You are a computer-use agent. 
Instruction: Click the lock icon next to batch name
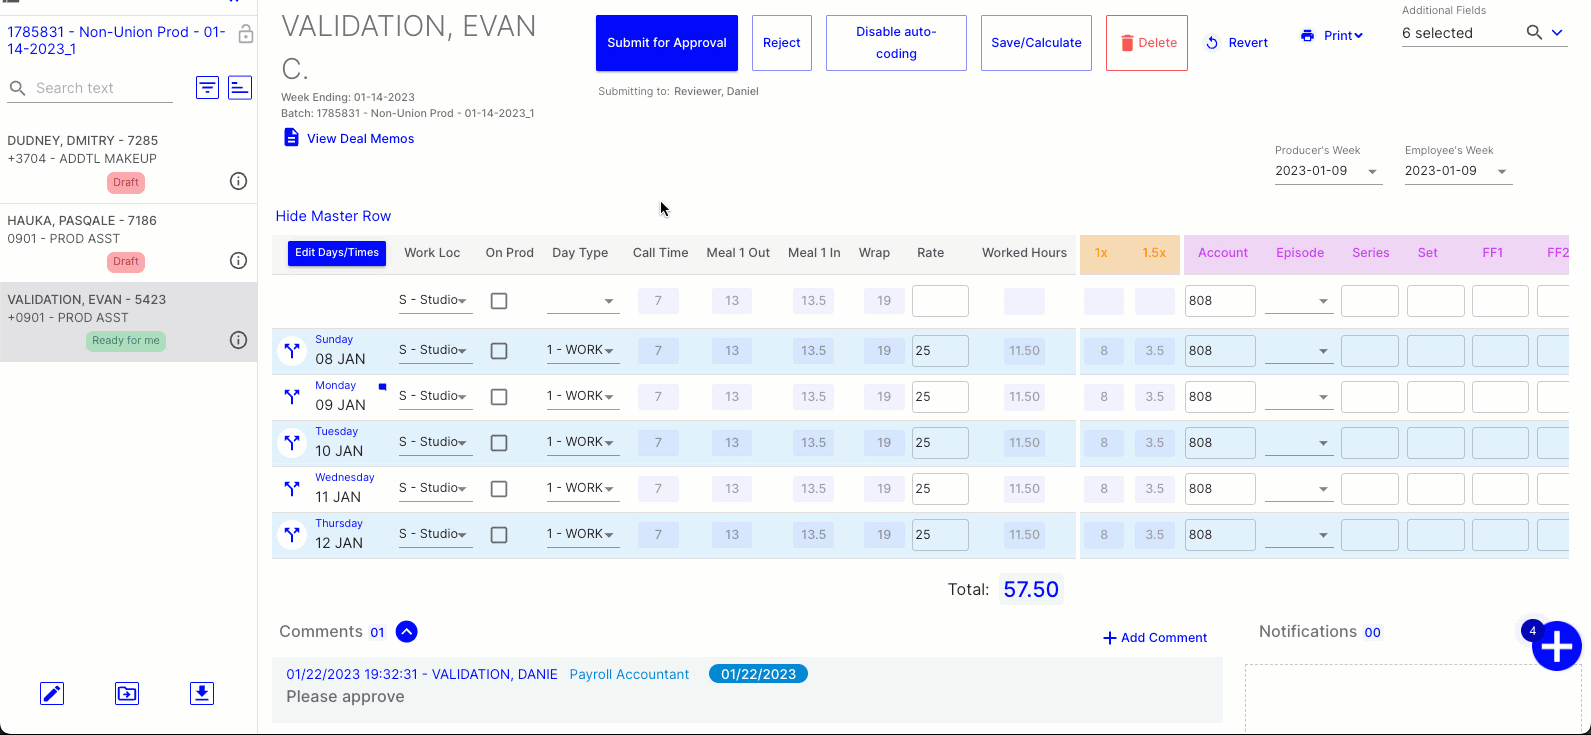tap(245, 35)
